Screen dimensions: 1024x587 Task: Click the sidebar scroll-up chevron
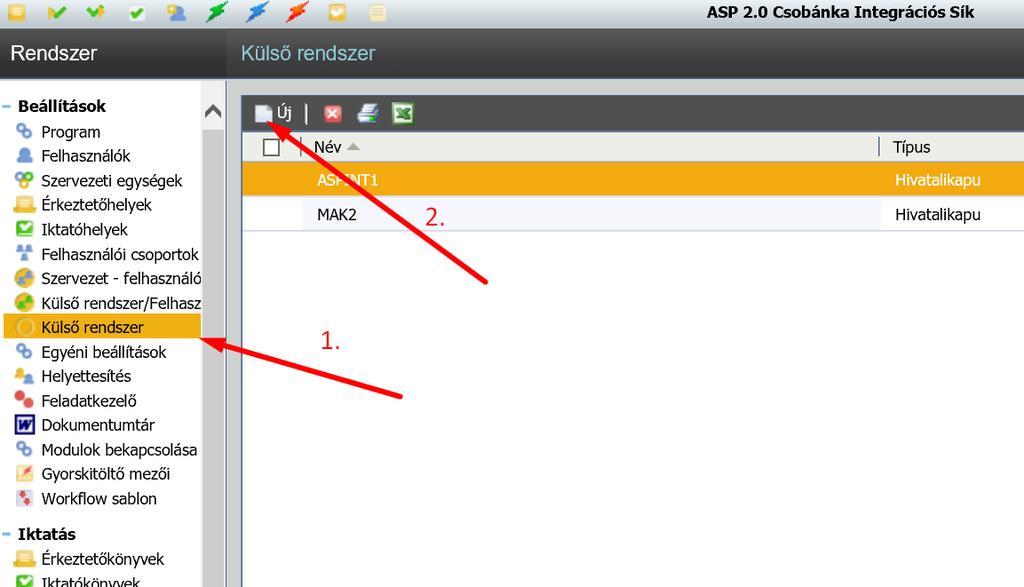[213, 112]
